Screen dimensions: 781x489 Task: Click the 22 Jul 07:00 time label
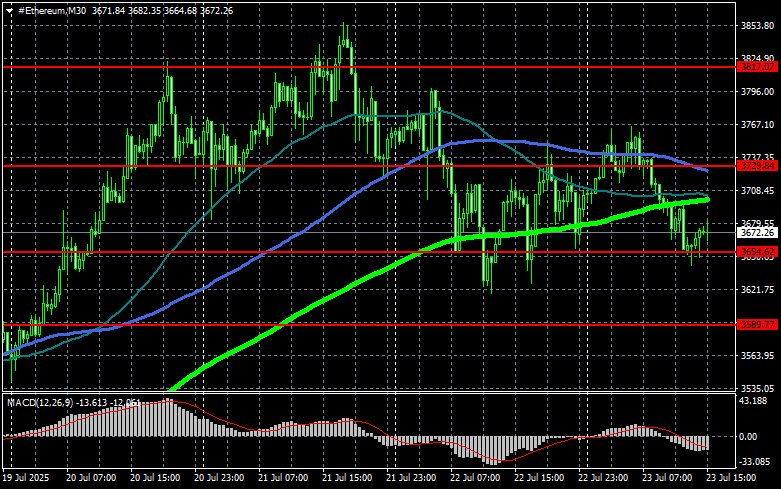coord(475,478)
